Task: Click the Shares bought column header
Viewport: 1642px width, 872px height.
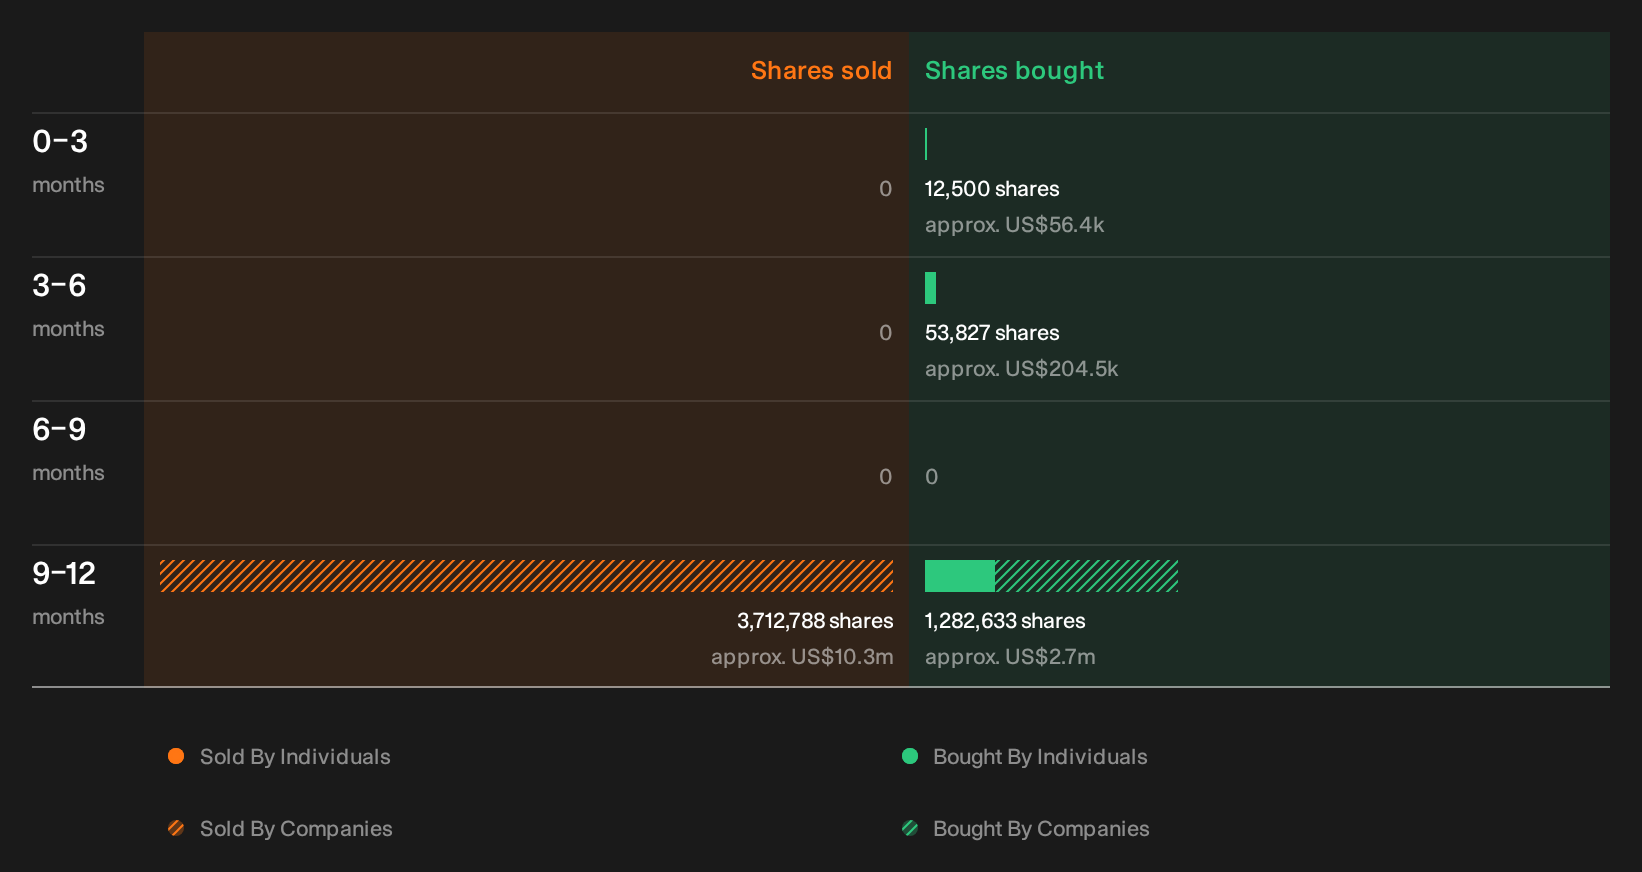Action: point(1014,71)
